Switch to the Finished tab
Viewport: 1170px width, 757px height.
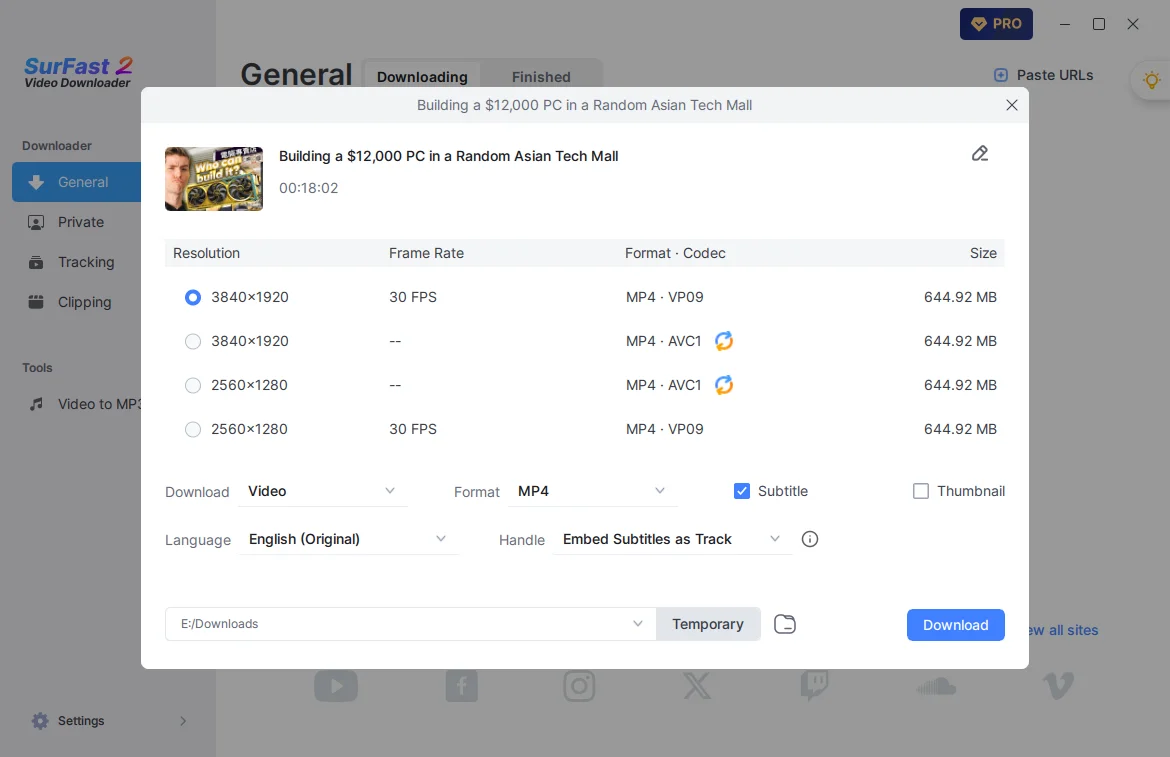point(541,77)
